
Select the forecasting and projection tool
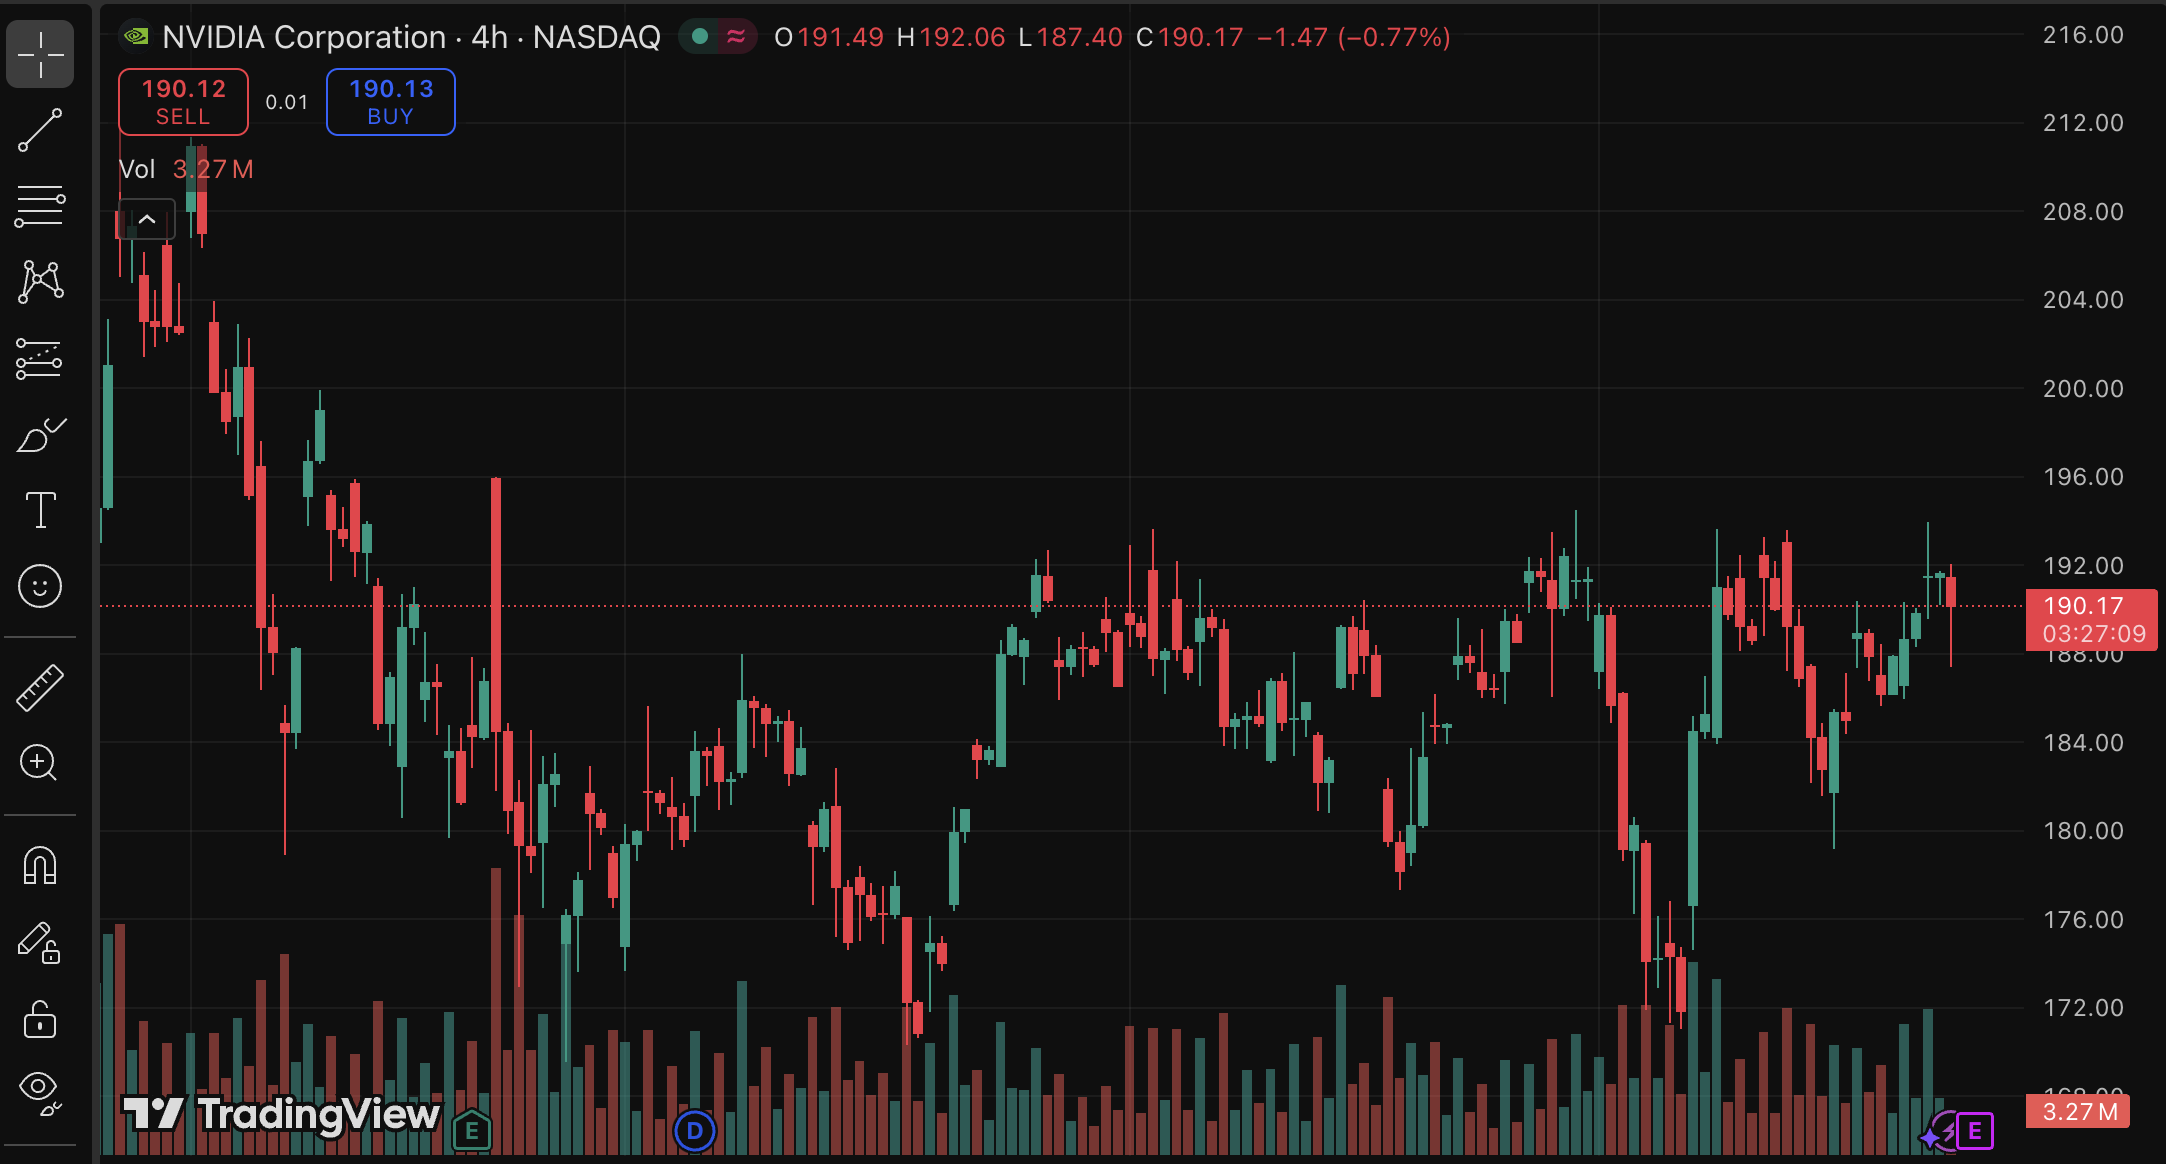pyautogui.click(x=40, y=359)
